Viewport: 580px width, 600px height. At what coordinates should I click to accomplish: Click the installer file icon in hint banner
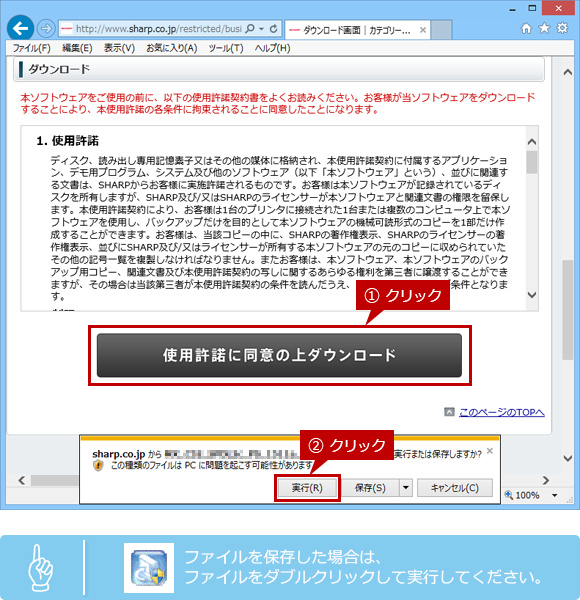click(149, 568)
